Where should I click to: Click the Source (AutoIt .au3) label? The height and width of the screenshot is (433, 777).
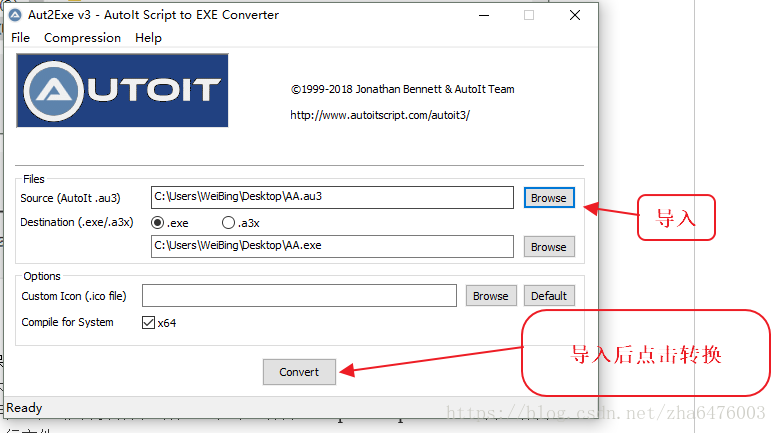(70, 198)
